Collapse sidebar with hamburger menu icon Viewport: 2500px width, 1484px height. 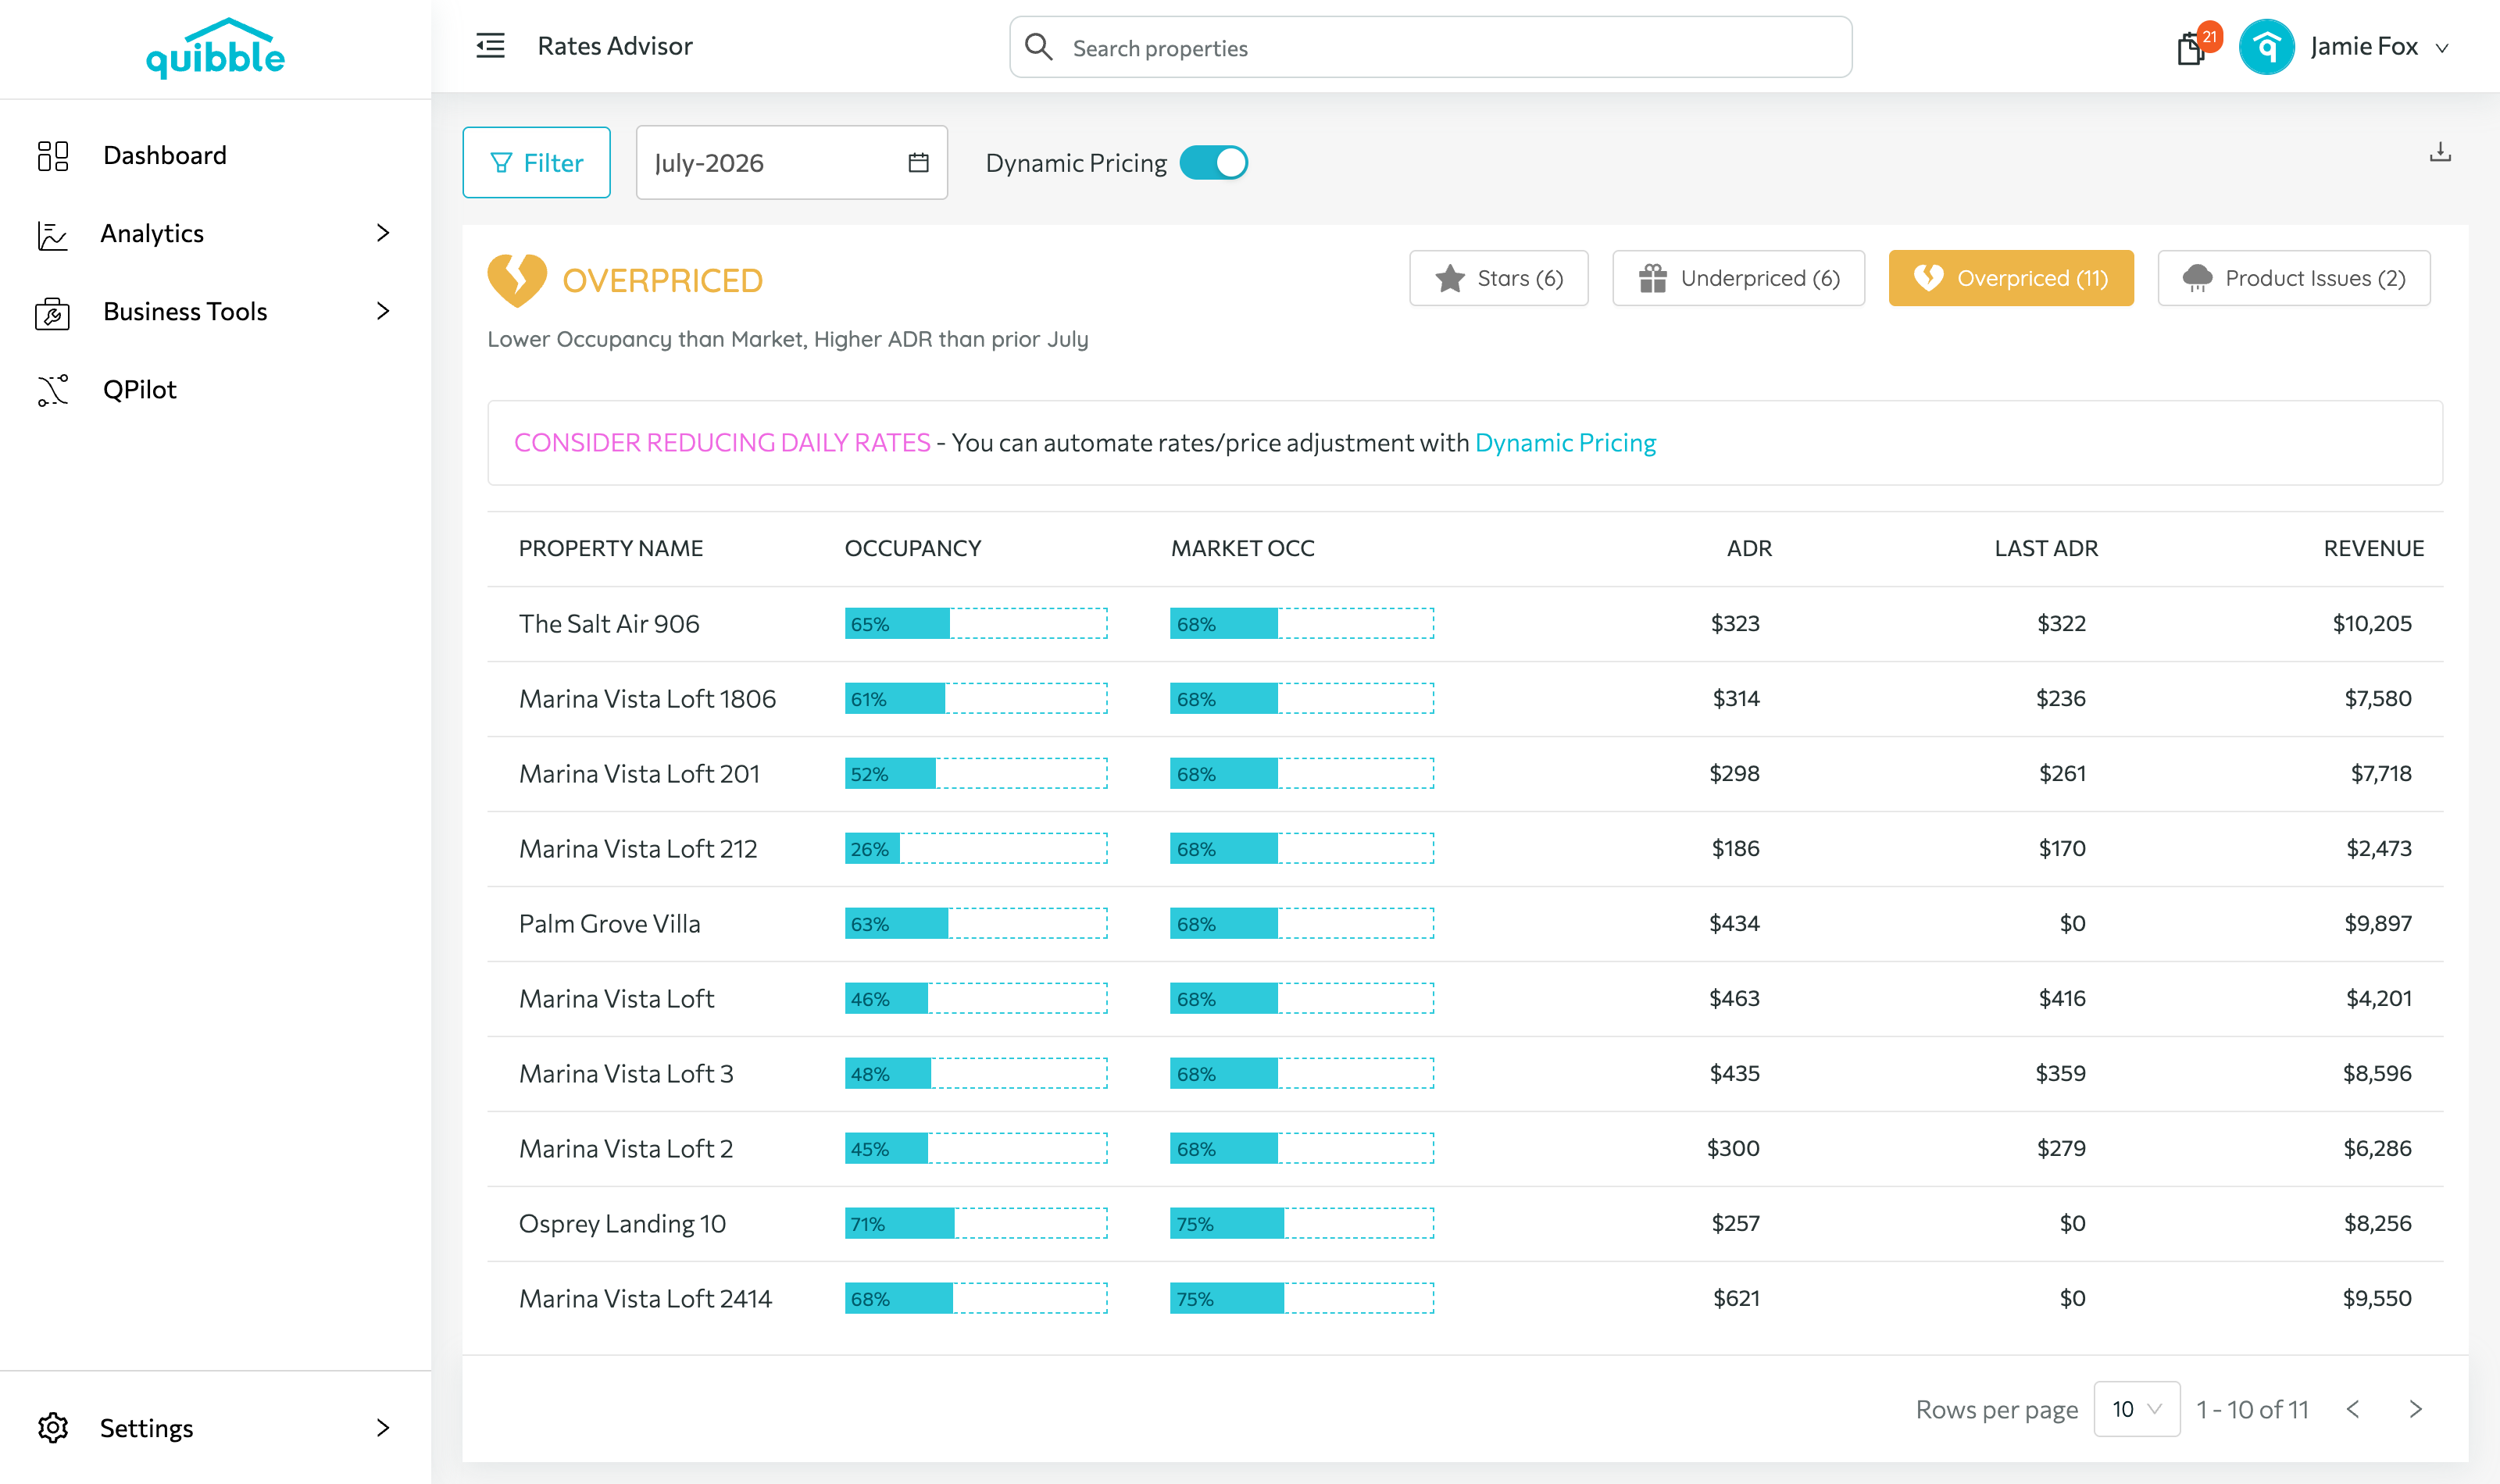[x=490, y=46]
